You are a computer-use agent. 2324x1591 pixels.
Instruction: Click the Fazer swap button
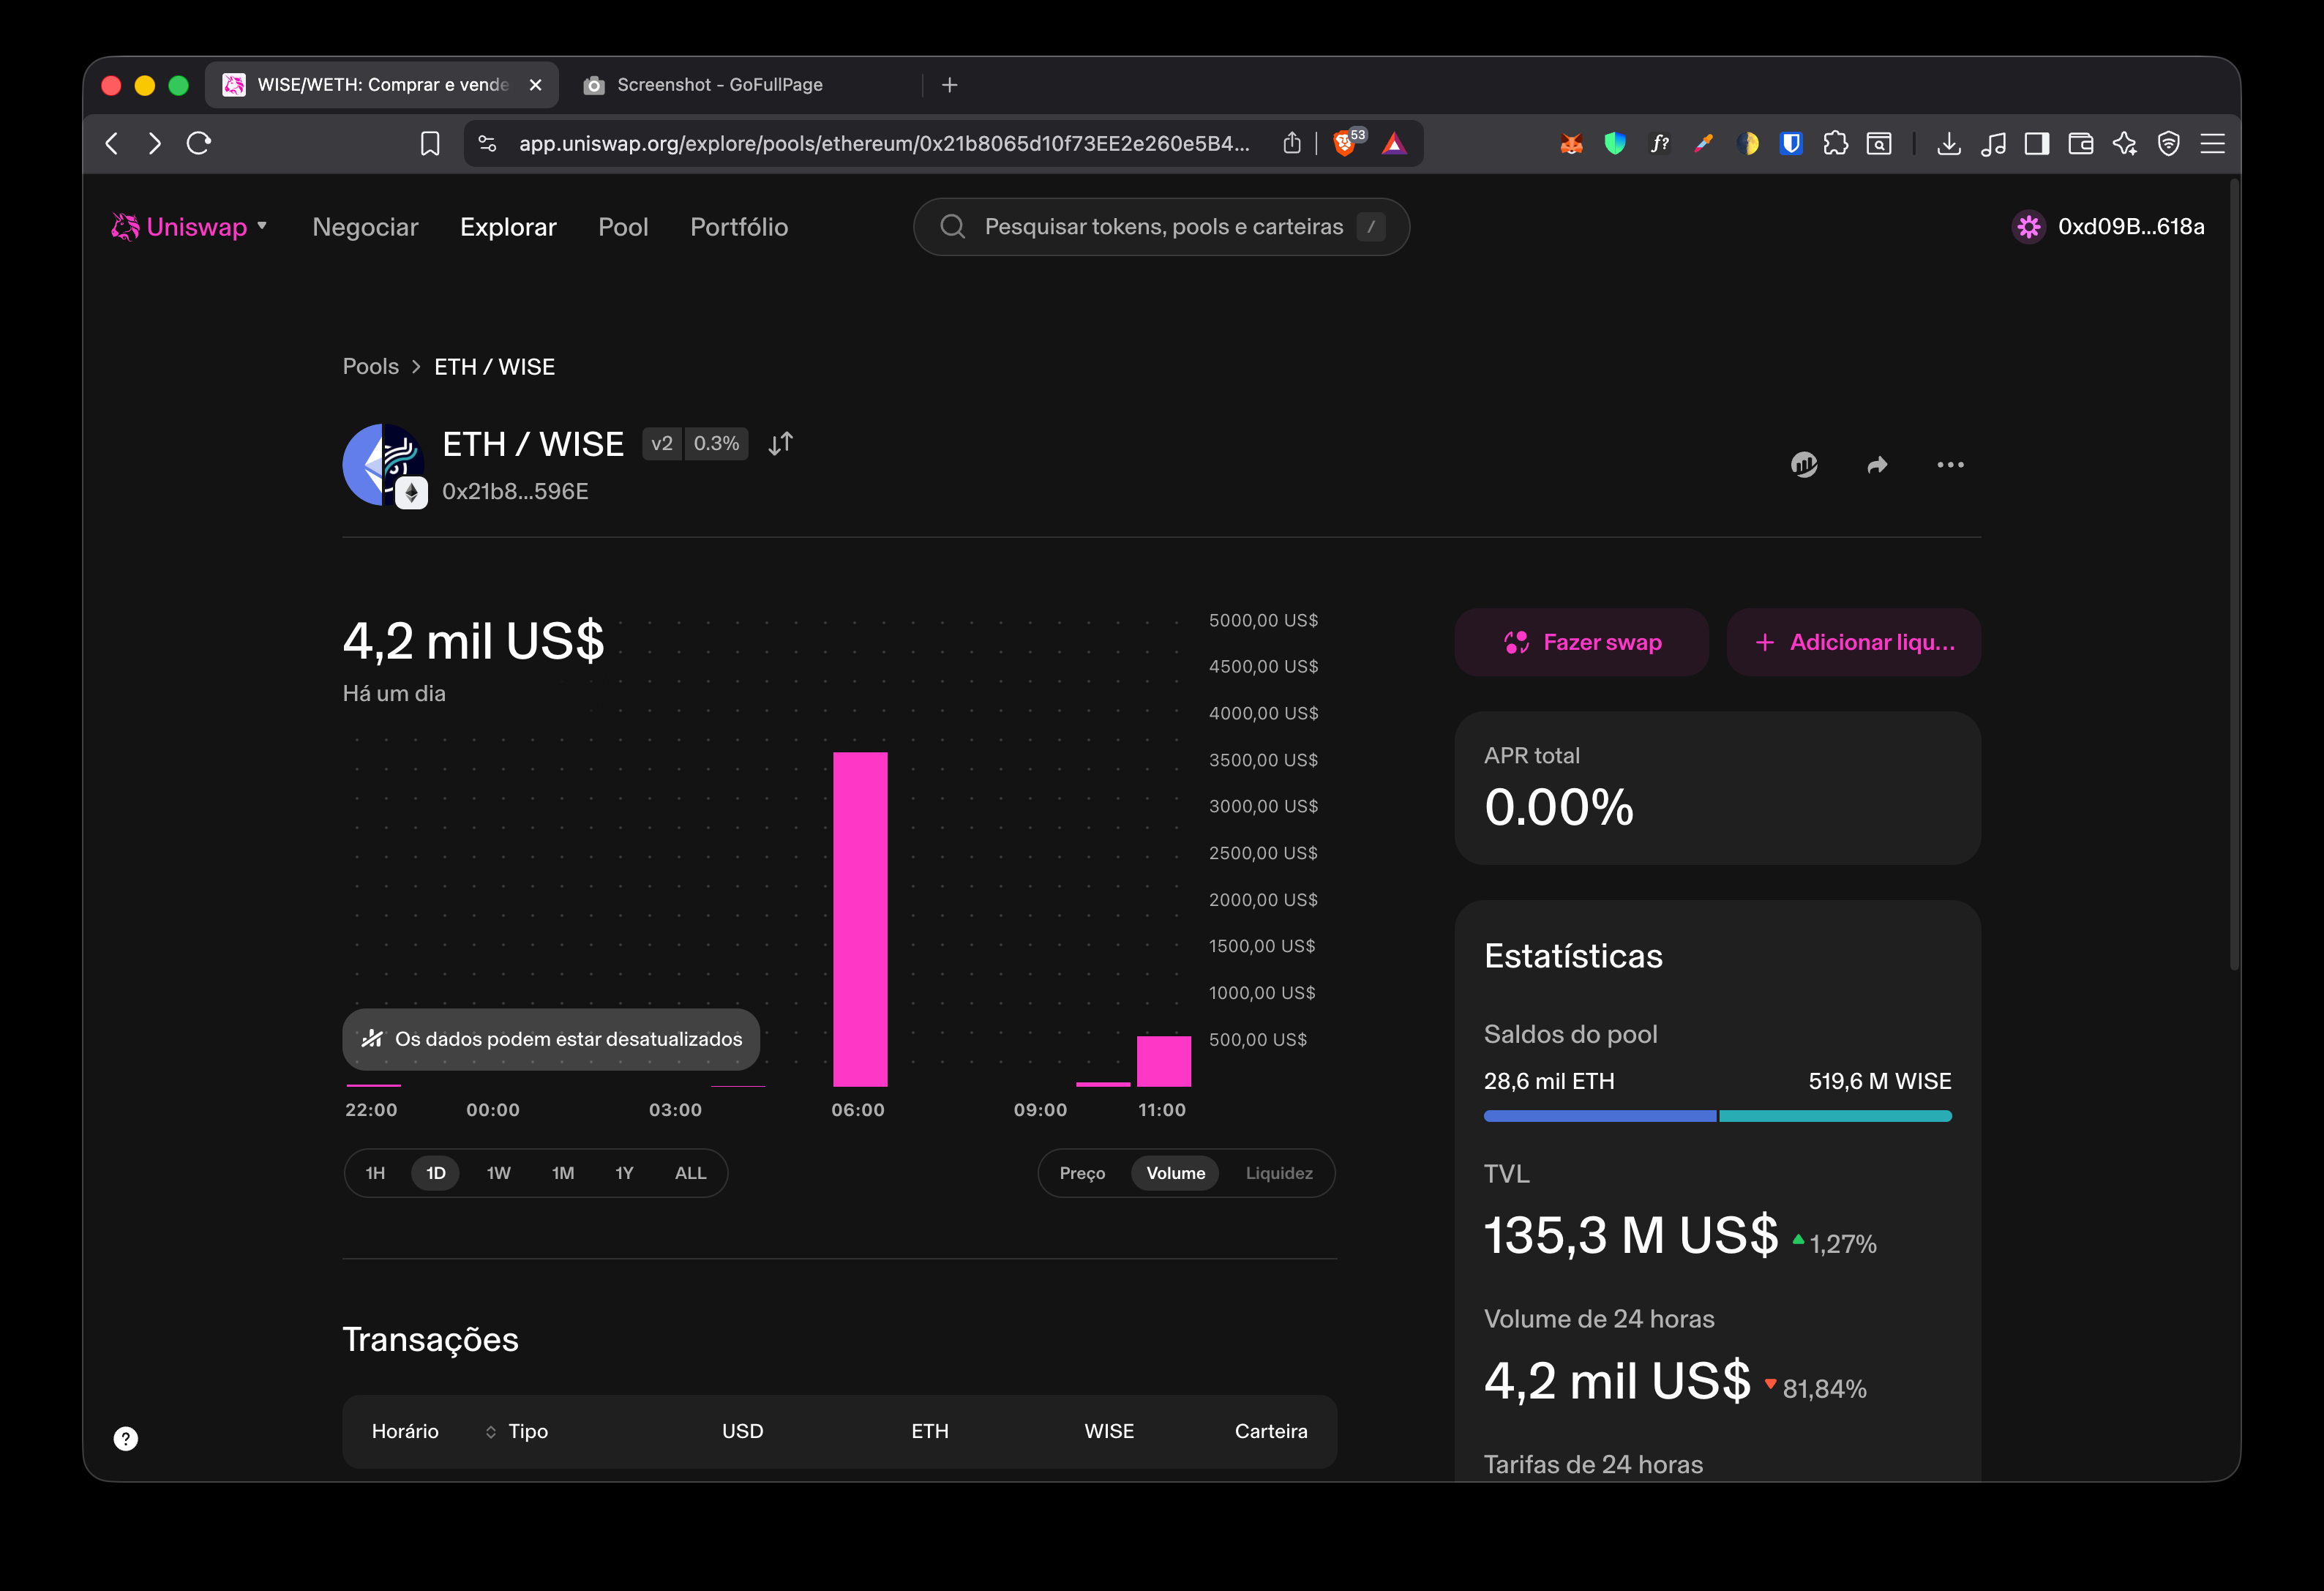pos(1582,642)
